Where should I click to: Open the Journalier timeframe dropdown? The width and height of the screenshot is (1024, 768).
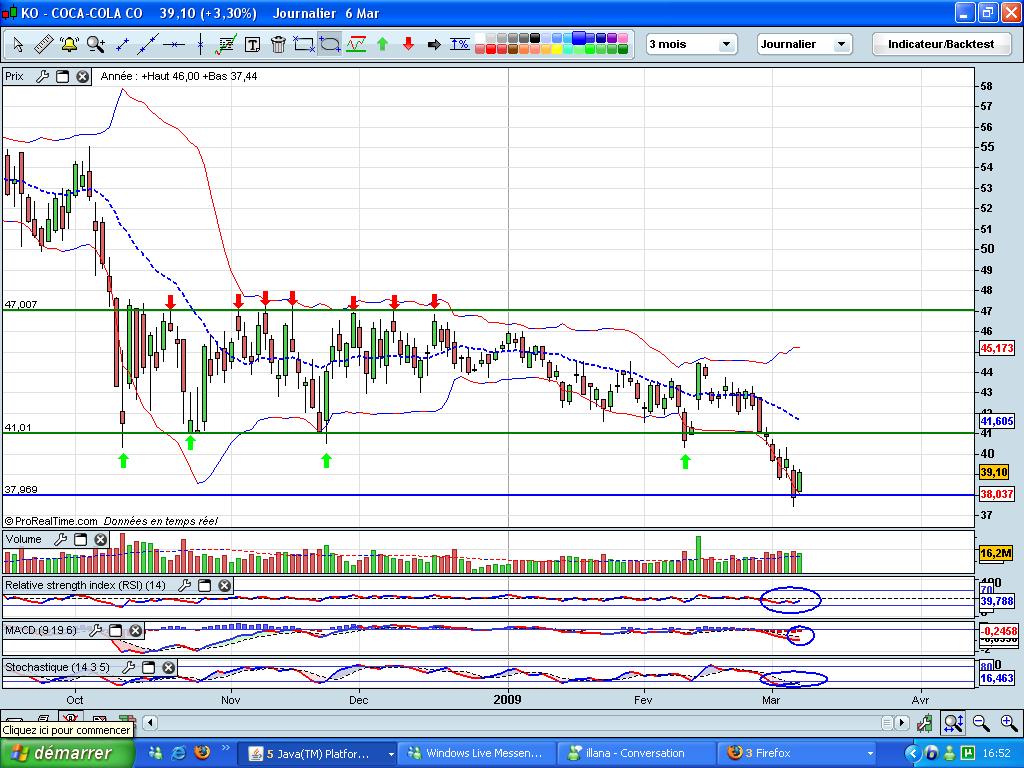[805, 44]
